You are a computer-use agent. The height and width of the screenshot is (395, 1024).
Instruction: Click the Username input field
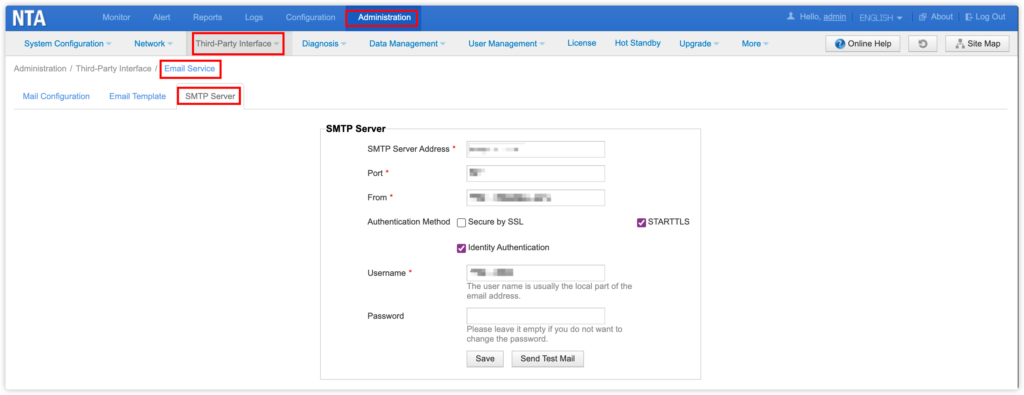coord(536,273)
